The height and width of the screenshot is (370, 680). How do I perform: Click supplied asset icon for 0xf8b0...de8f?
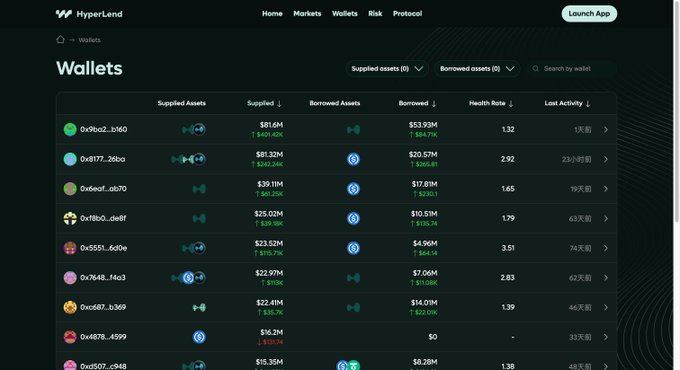(199, 218)
